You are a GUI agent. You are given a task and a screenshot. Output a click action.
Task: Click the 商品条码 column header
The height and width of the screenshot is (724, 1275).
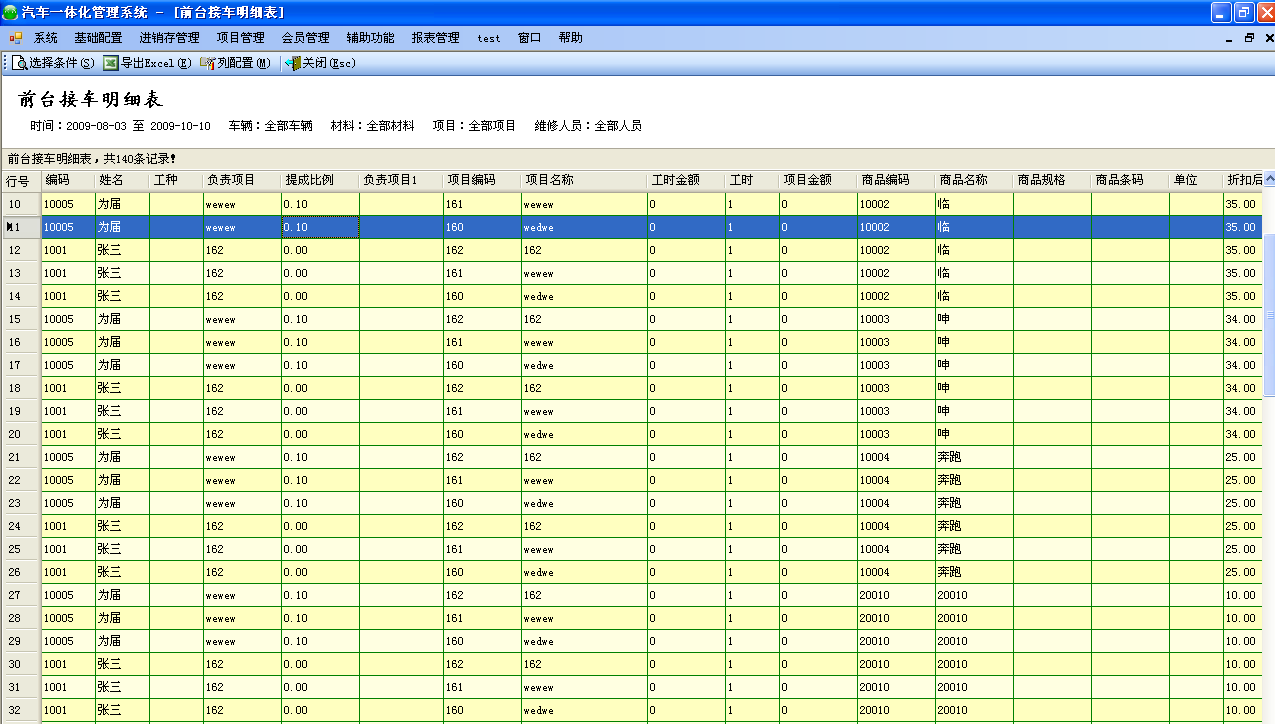pyautogui.click(x=1130, y=181)
